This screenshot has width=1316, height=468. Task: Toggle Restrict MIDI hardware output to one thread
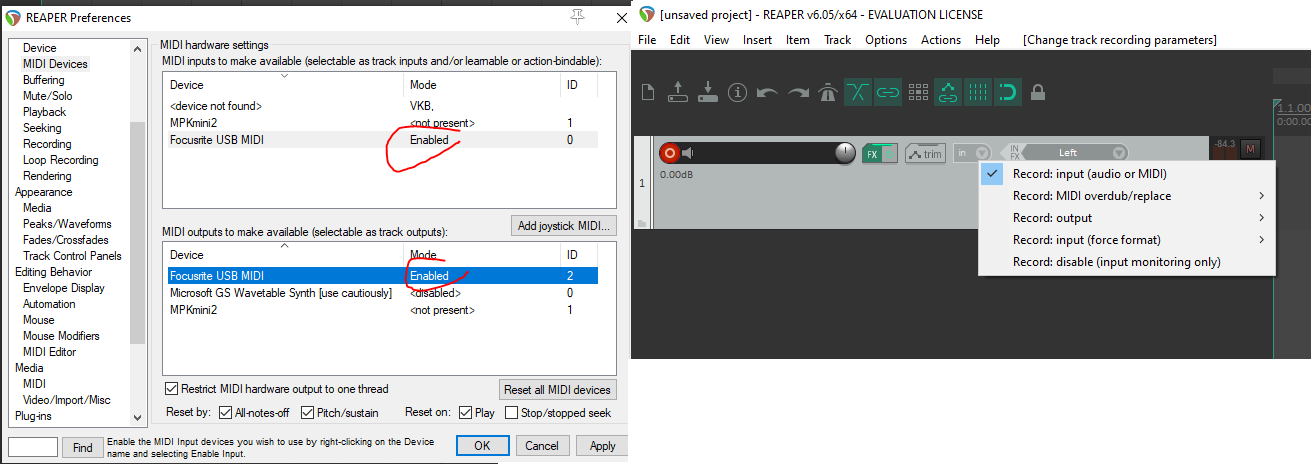[x=171, y=389]
